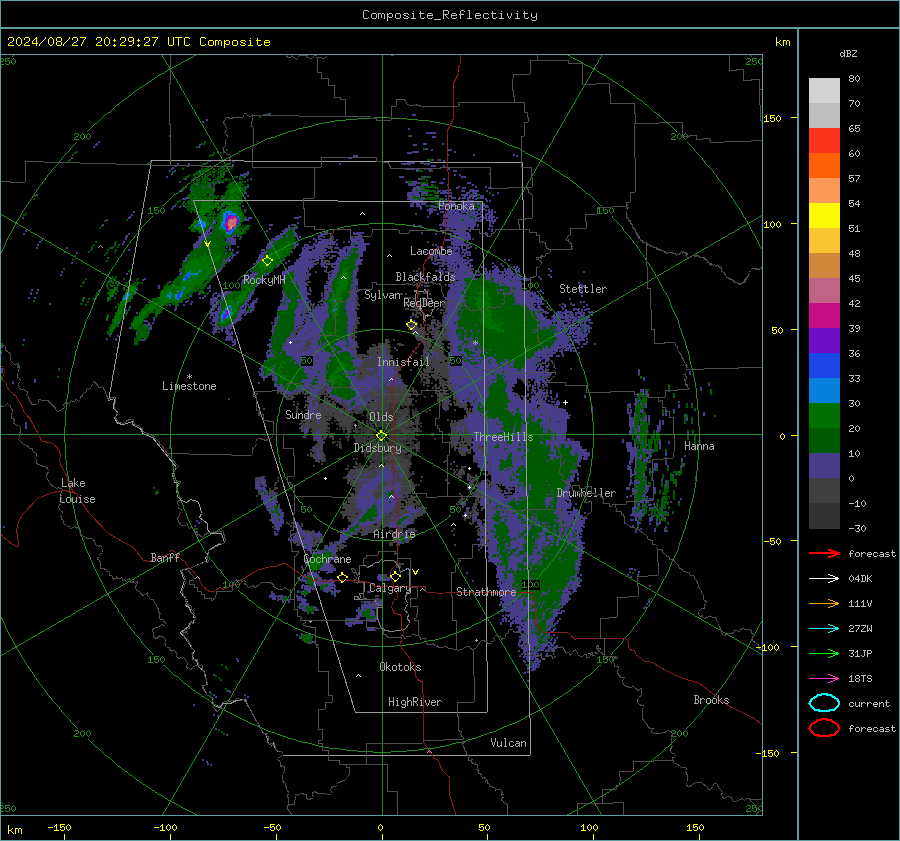
Task: Click the cyan current ellipse icon
Action: [x=824, y=703]
